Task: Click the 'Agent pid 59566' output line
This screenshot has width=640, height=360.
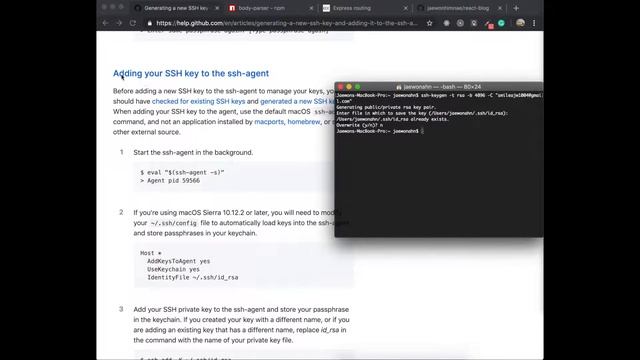Action: (x=170, y=180)
